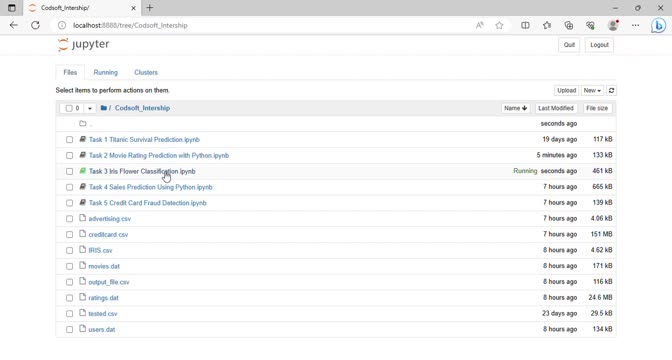Open browser split screen icon
Viewport: 672px width, 360px height.
tap(525, 25)
